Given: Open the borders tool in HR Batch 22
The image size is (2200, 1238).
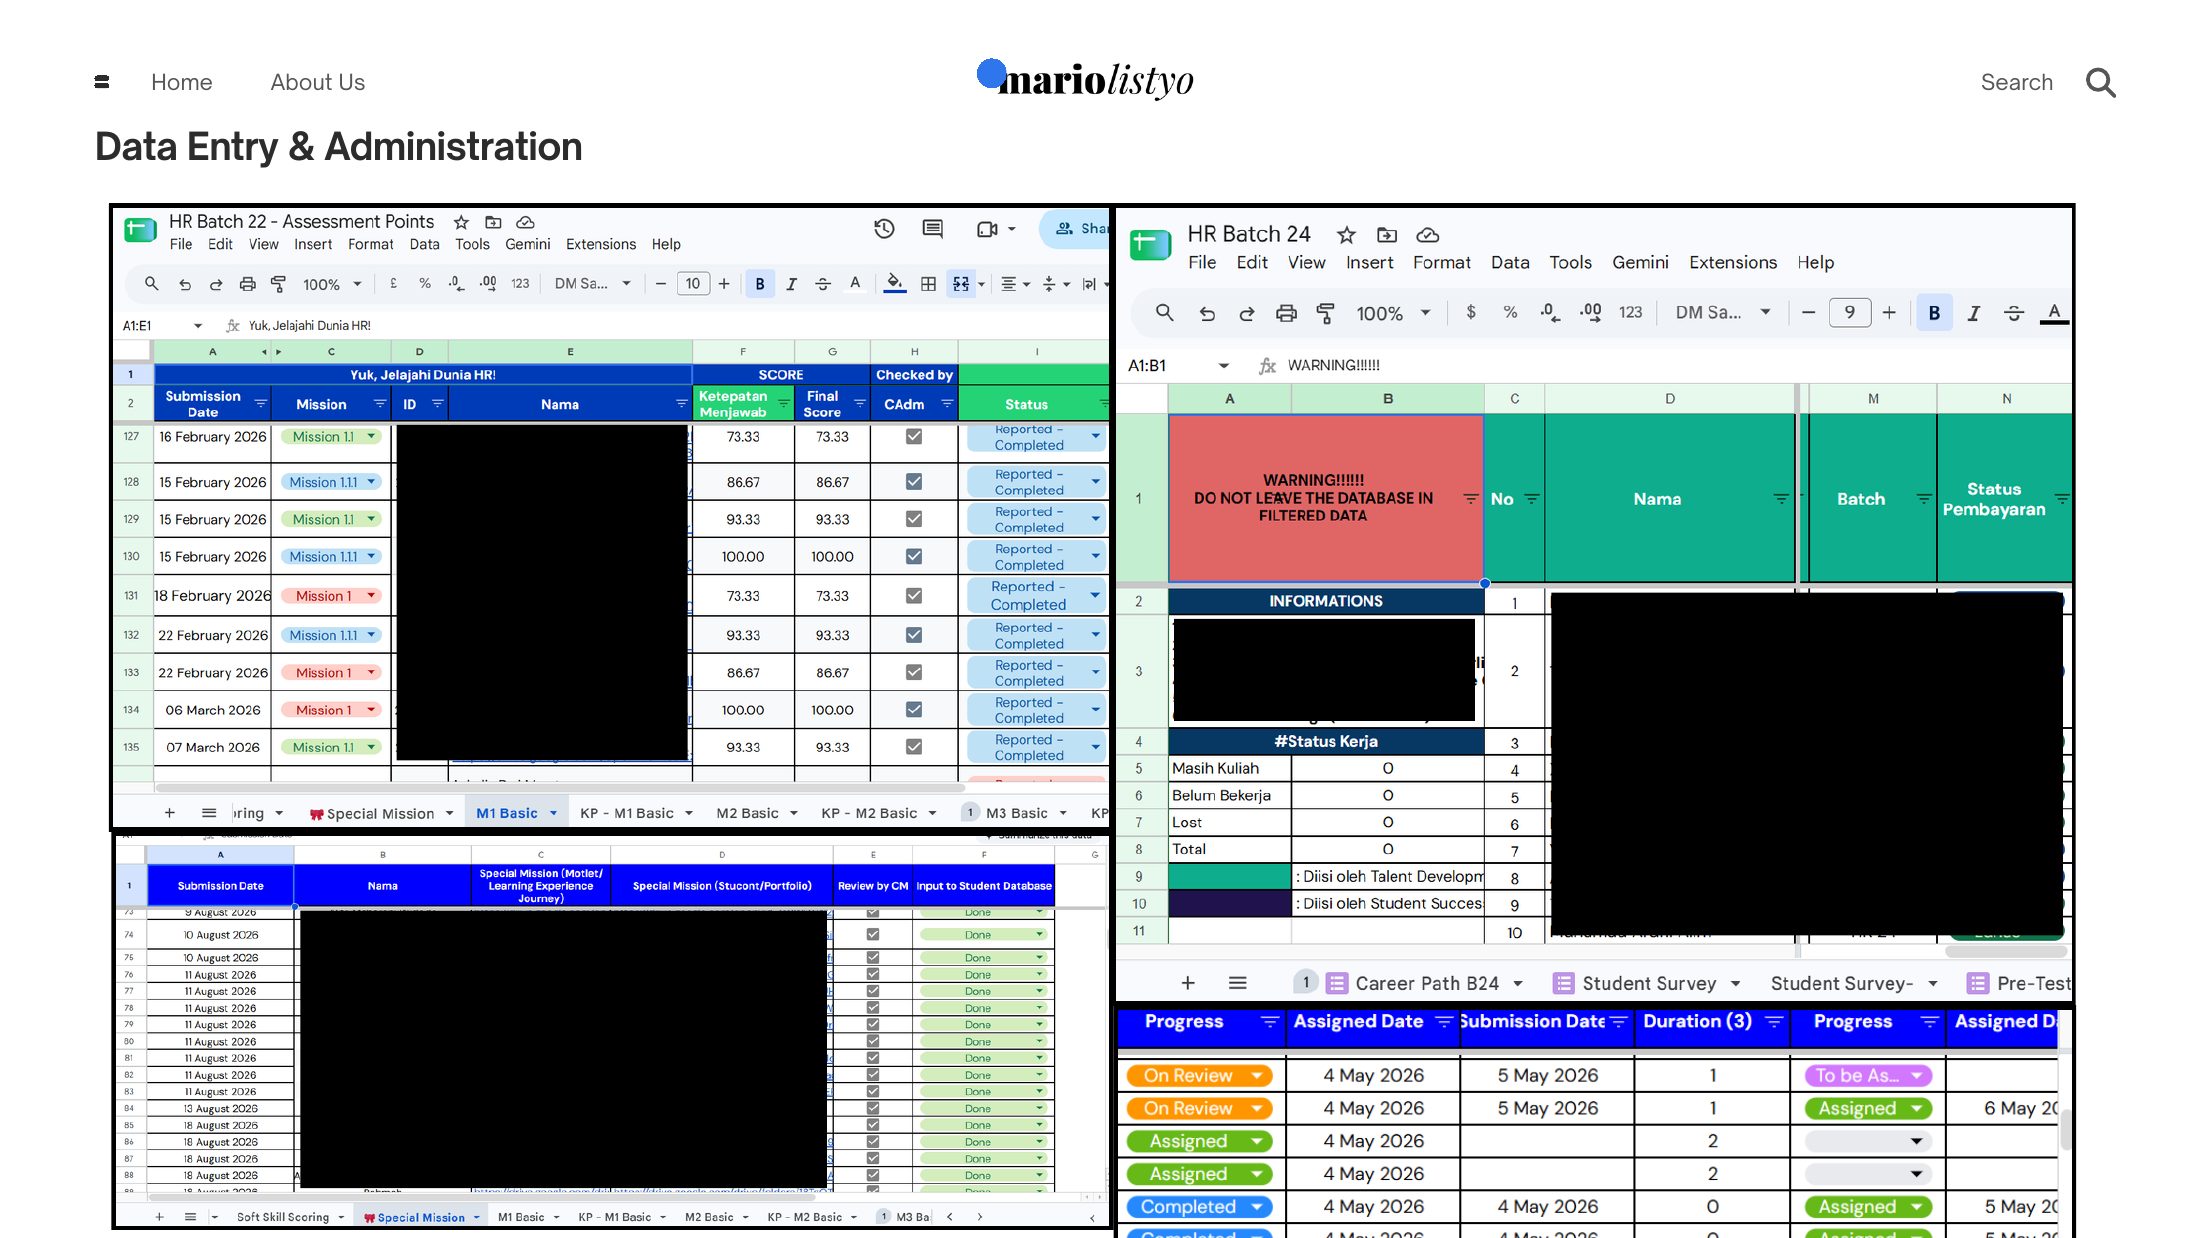Looking at the screenshot, I should [x=928, y=284].
